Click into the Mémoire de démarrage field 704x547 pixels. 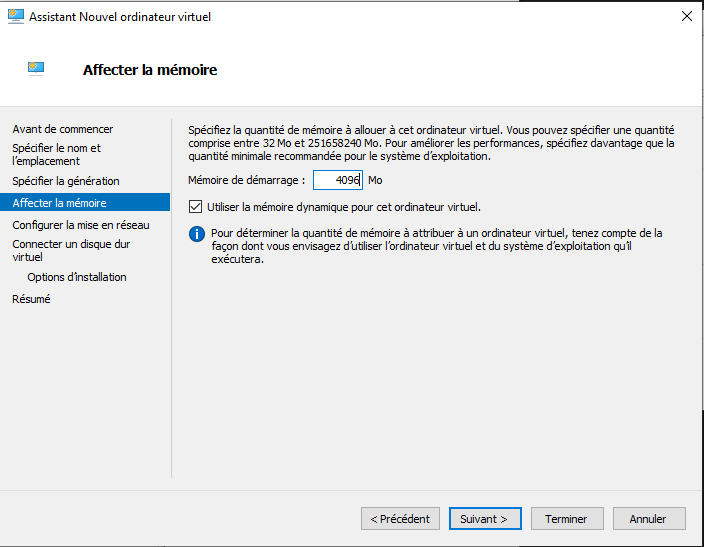(338, 180)
